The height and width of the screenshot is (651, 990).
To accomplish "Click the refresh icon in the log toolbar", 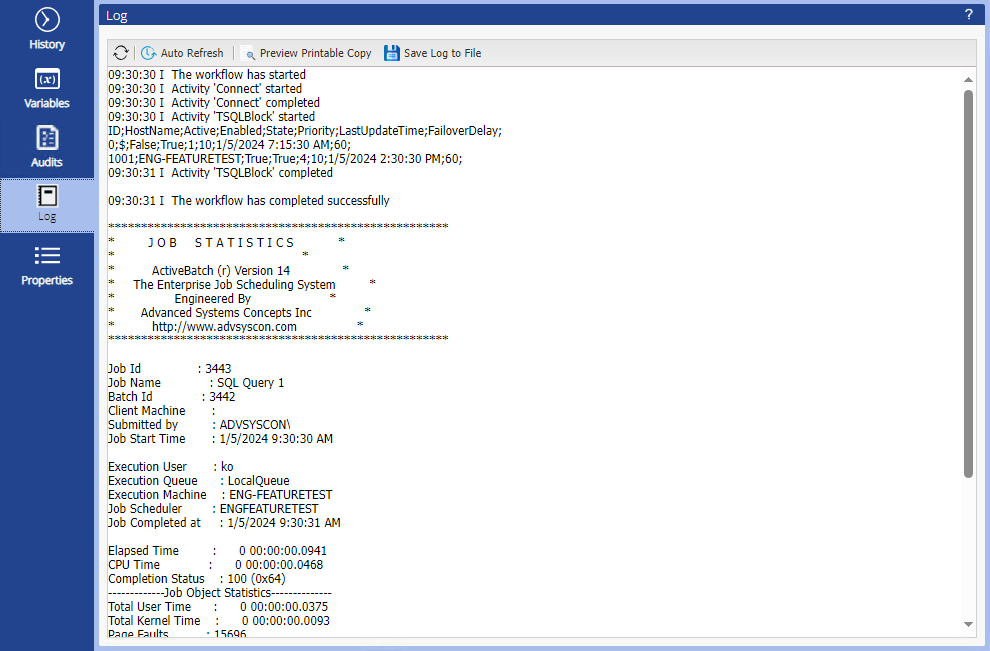I will pos(120,52).
